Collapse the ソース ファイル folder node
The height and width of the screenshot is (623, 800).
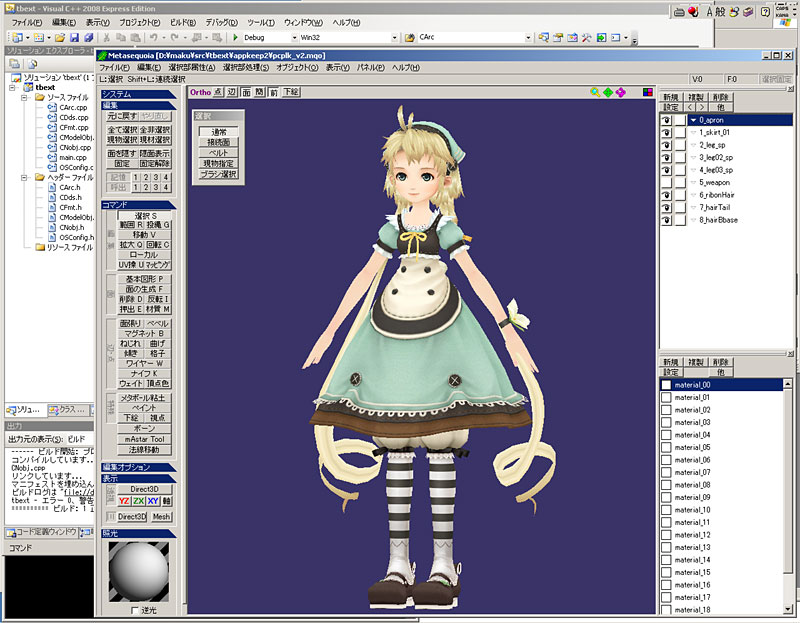click(x=24, y=97)
